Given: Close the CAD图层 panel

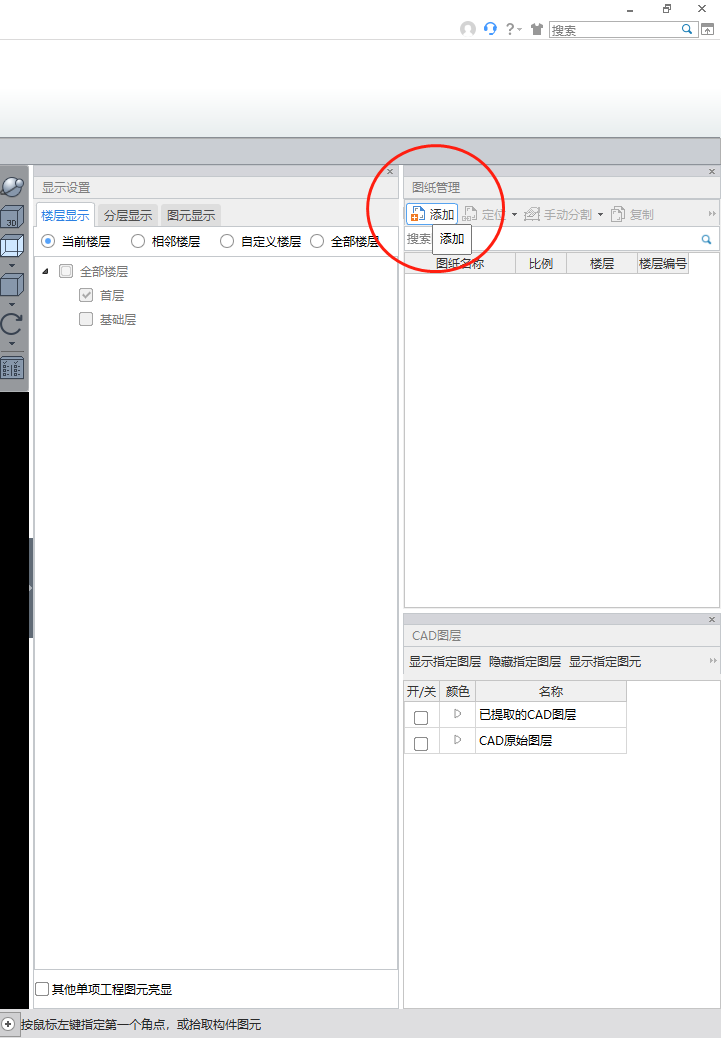Looking at the screenshot, I should 712,620.
